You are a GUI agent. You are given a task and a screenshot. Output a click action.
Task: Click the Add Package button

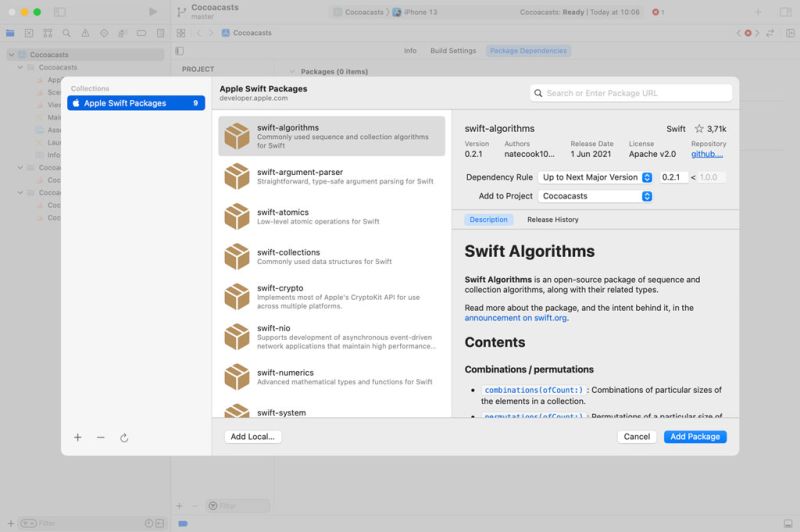click(x=695, y=437)
